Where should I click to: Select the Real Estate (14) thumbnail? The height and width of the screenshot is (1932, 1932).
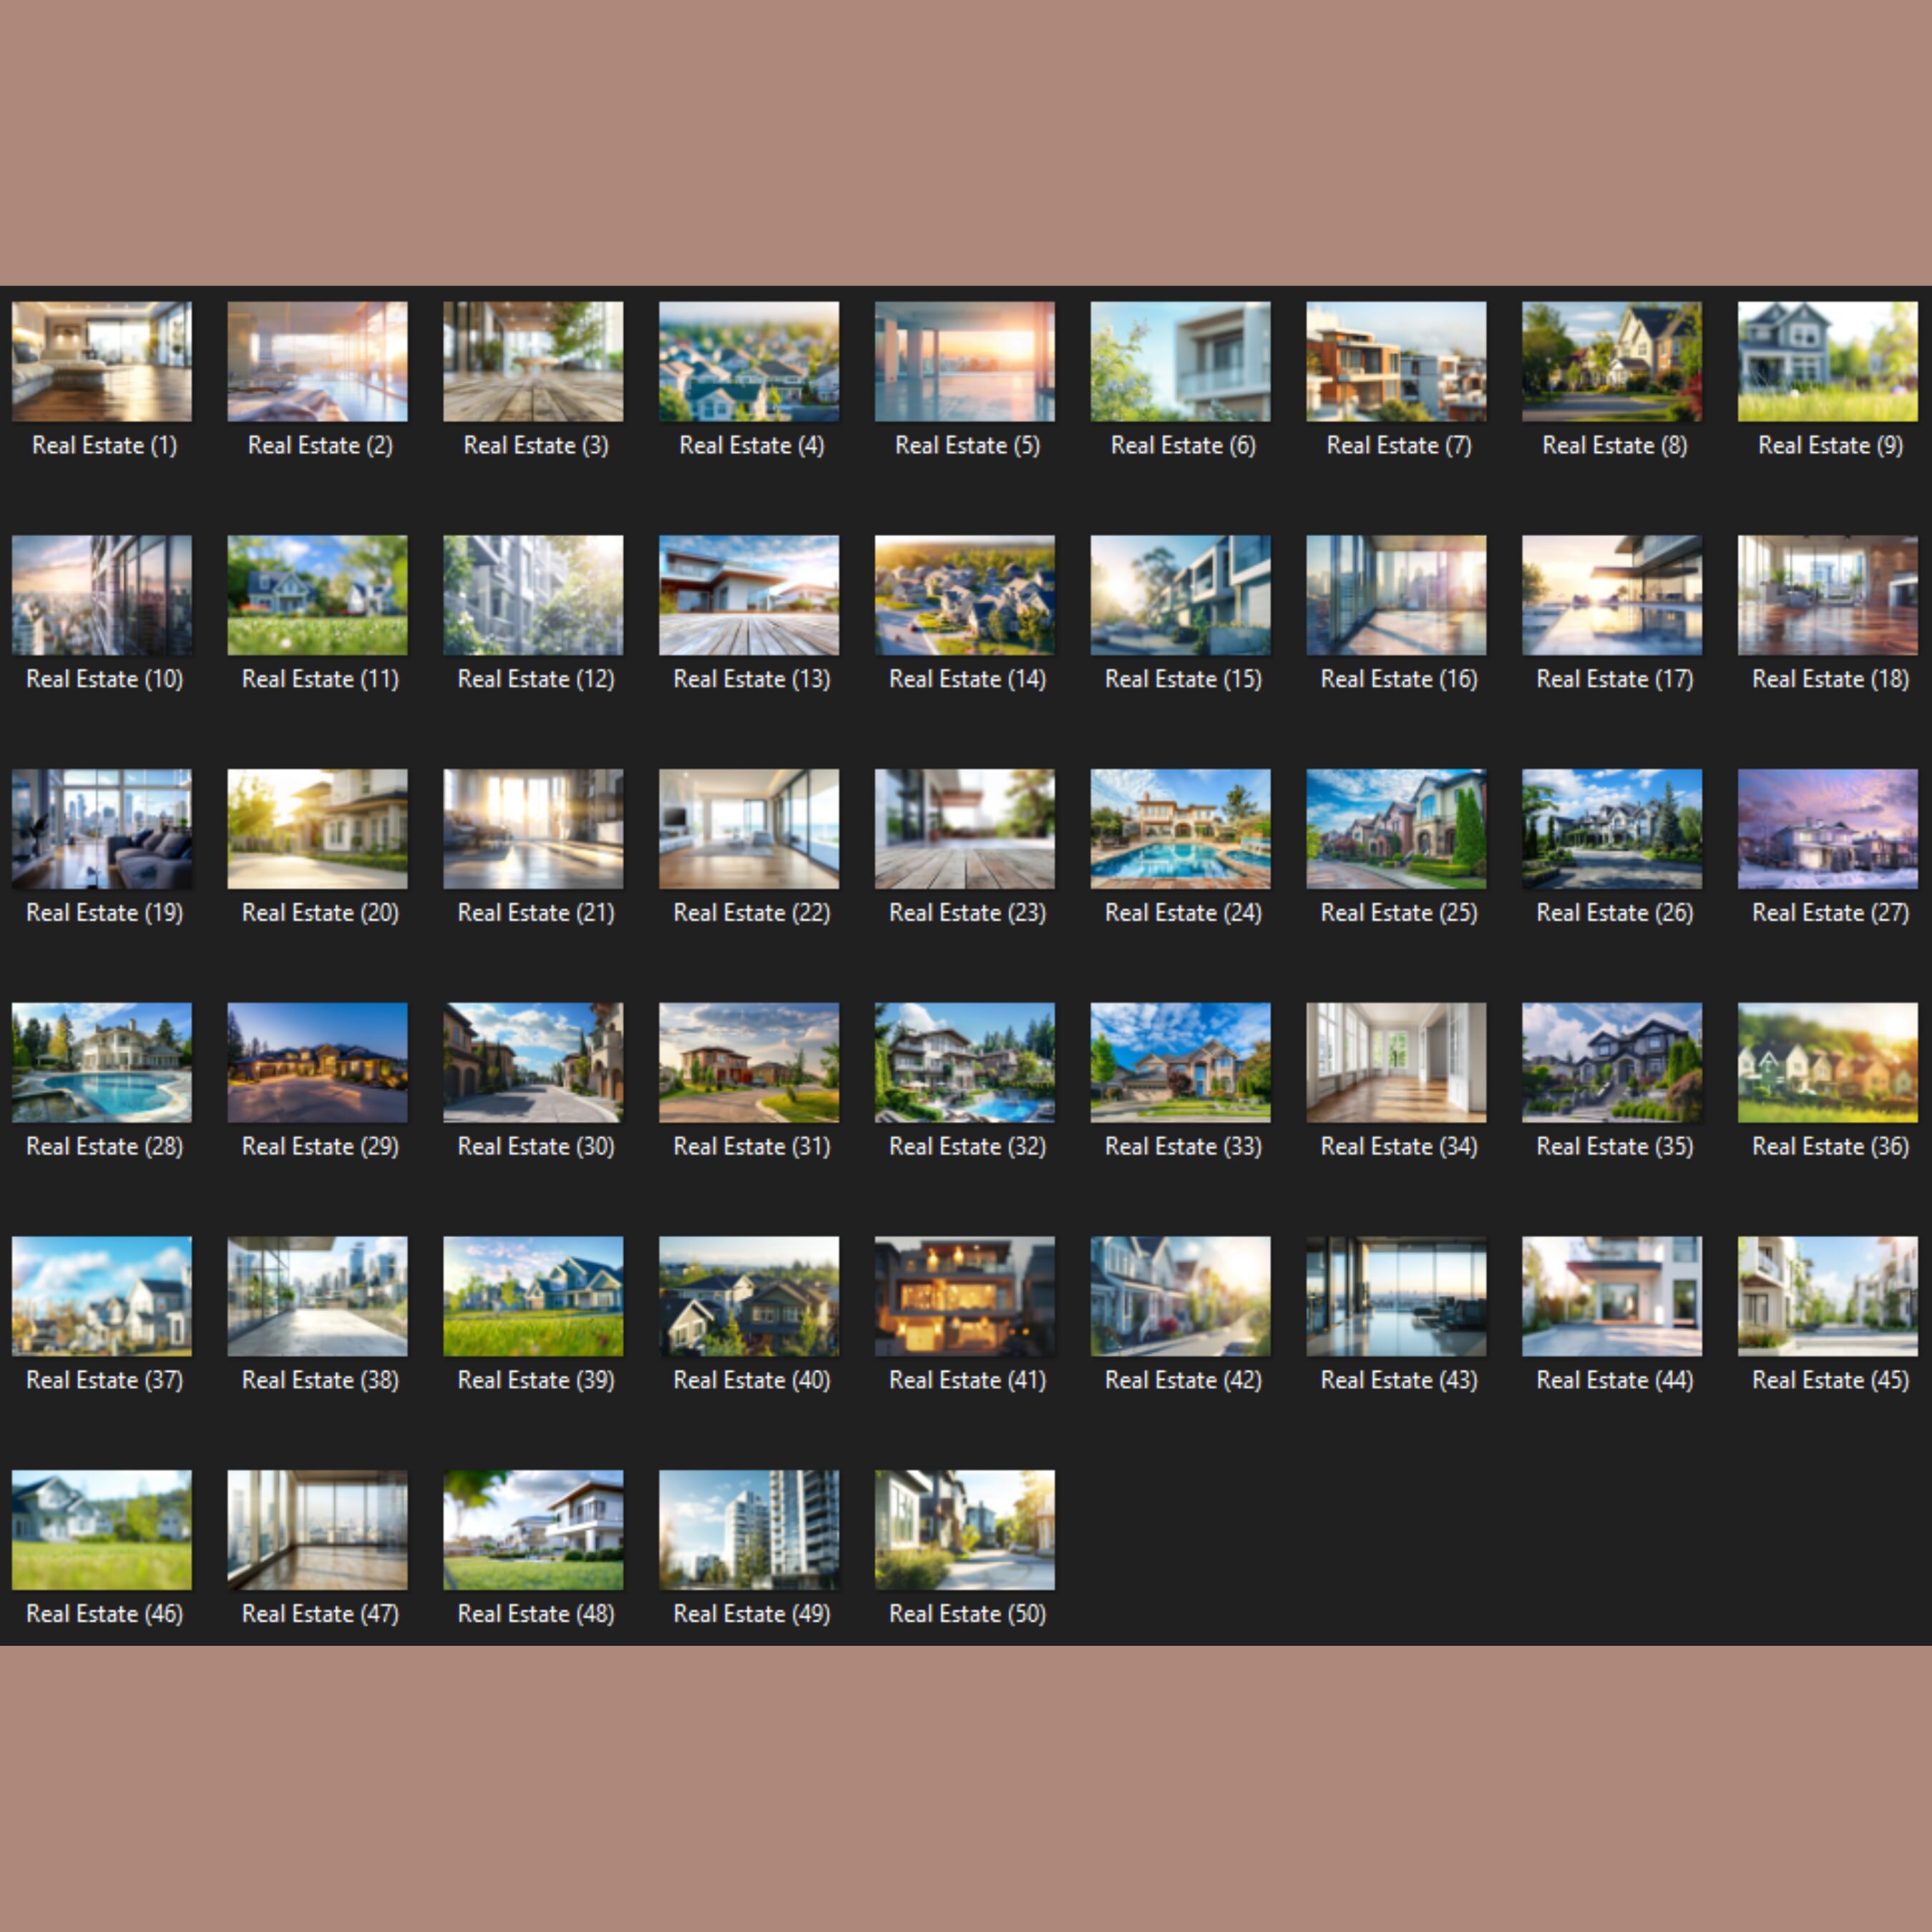point(965,595)
